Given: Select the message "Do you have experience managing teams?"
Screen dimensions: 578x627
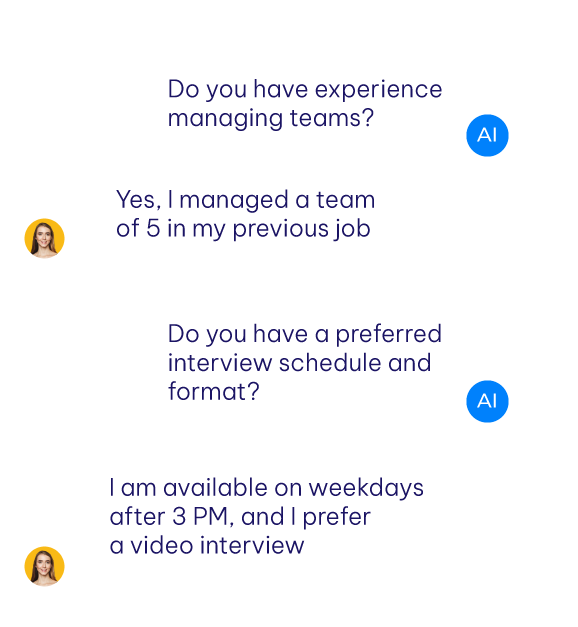Looking at the screenshot, I should [305, 104].
